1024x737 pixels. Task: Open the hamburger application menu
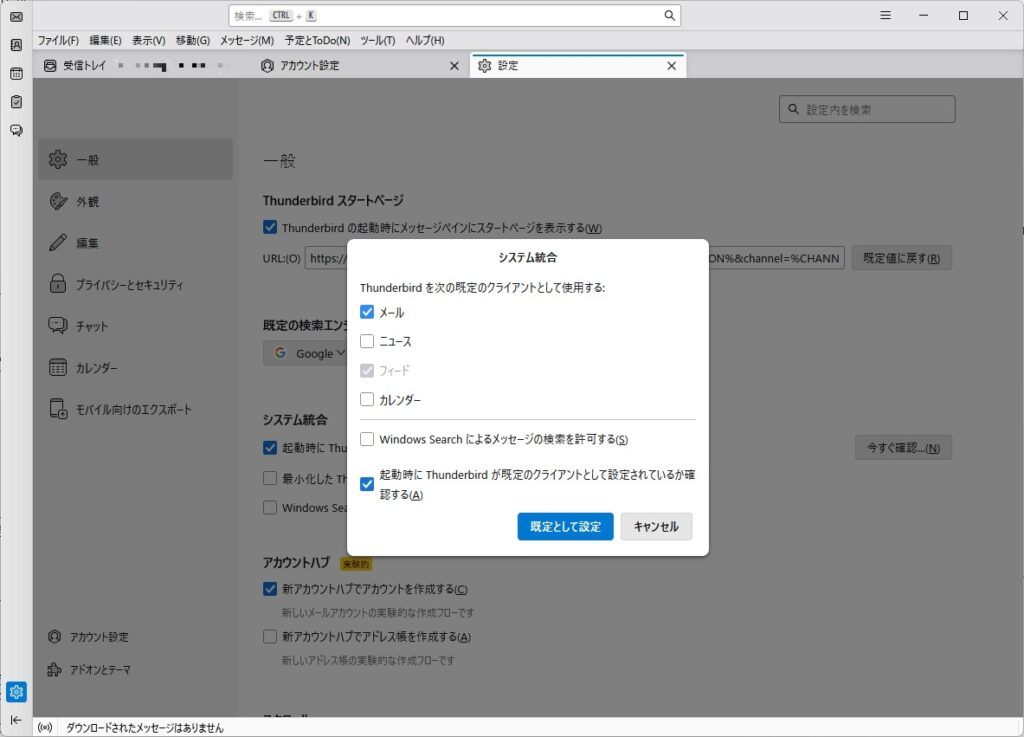(x=885, y=16)
